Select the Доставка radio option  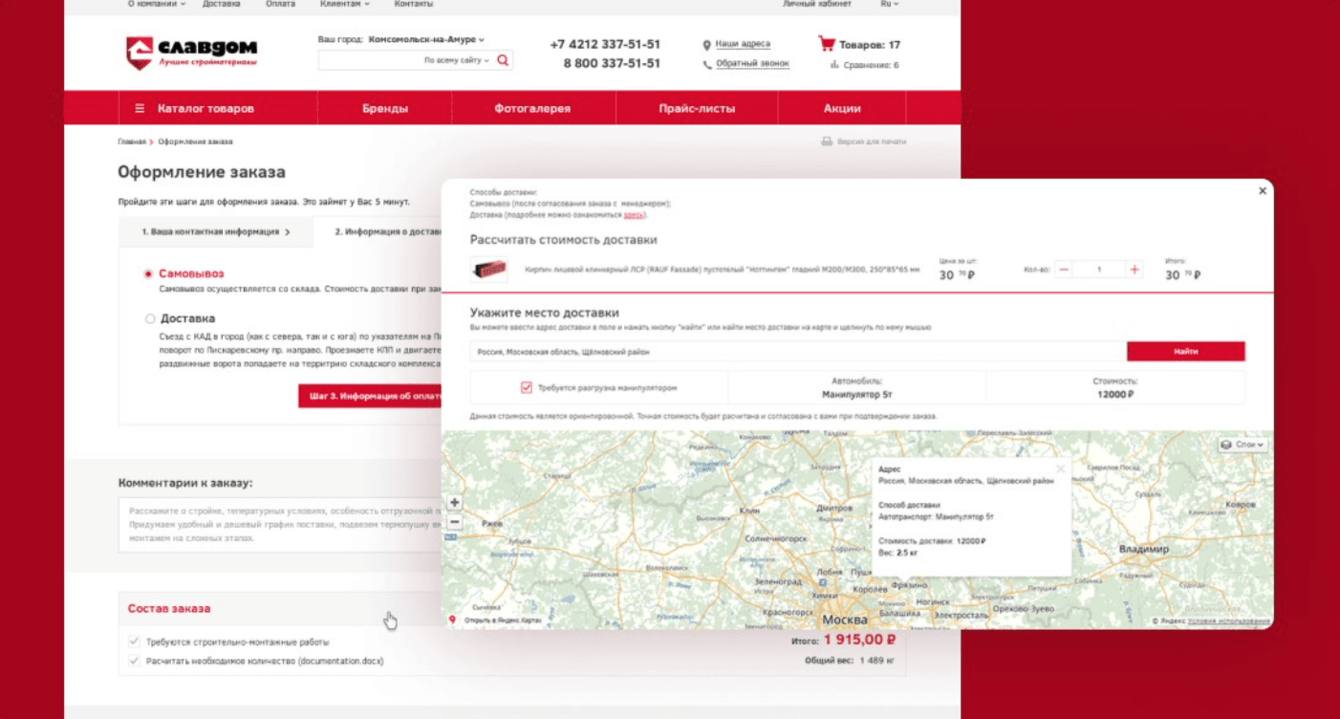click(150, 319)
